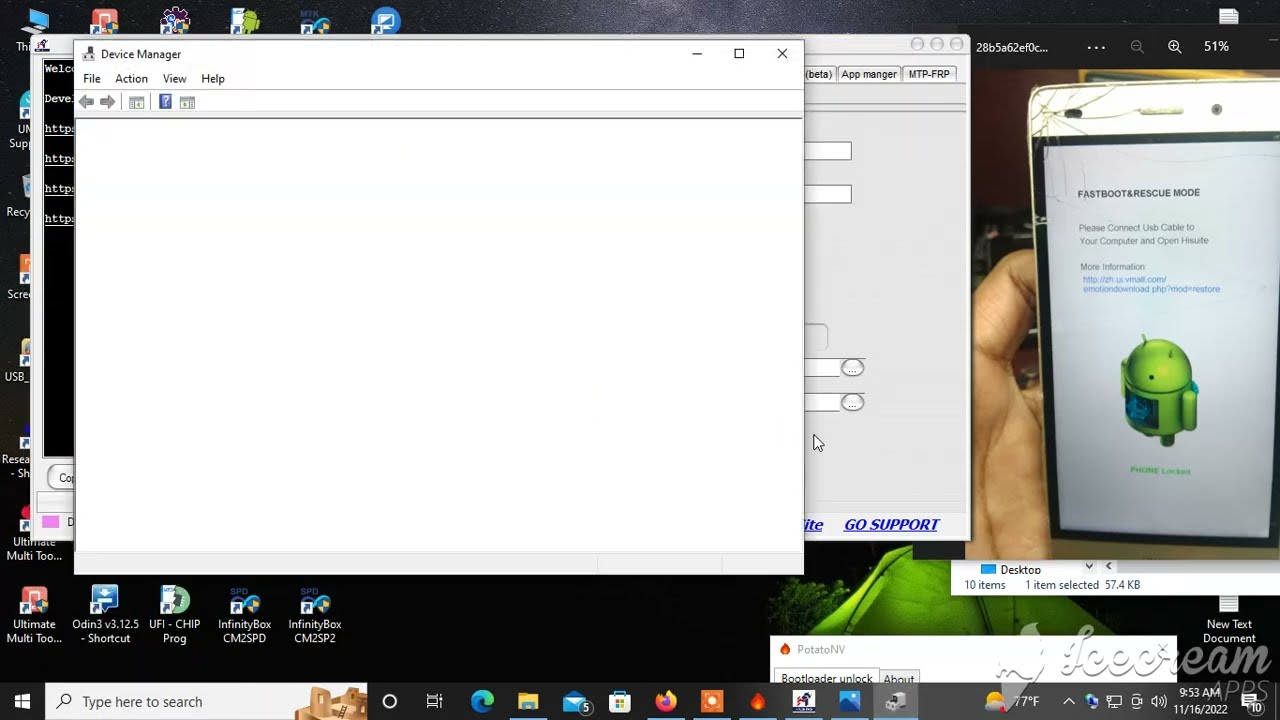This screenshot has width=1280, height=720.
Task: Open Odin3 v3.12.5 desktop shortcut
Action: 105,615
